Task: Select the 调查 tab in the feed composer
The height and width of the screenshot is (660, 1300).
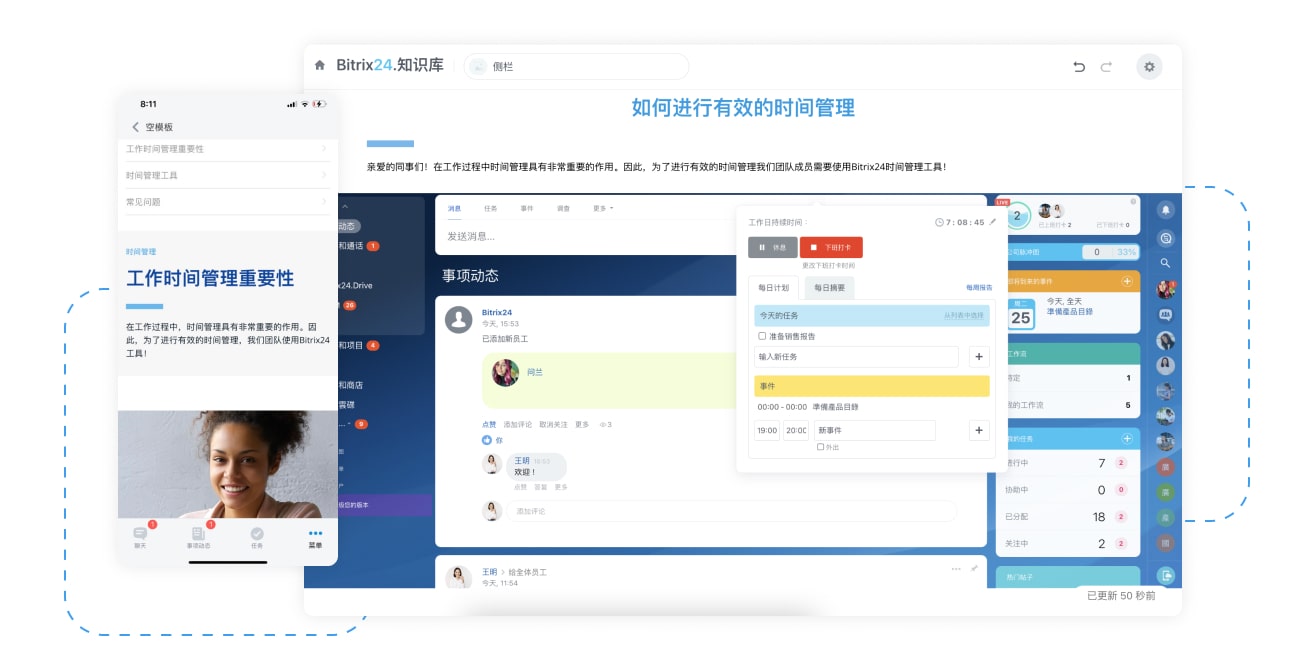Action: click(x=563, y=208)
